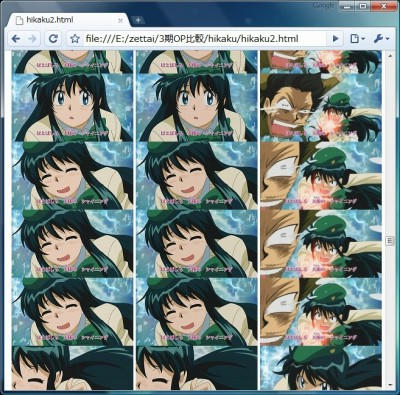Click middle-column open-eyed girl frame

[x=197, y=108]
